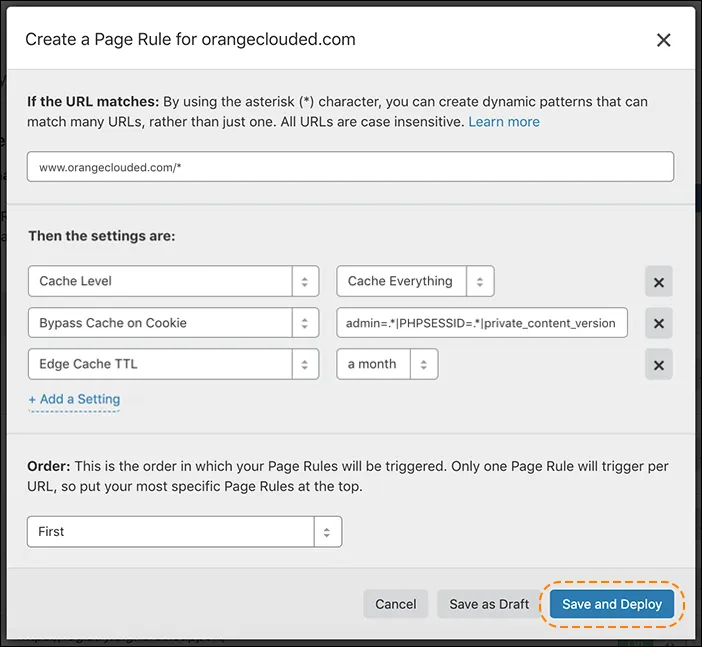Expand the 'a month' TTL dropdown

pos(387,364)
